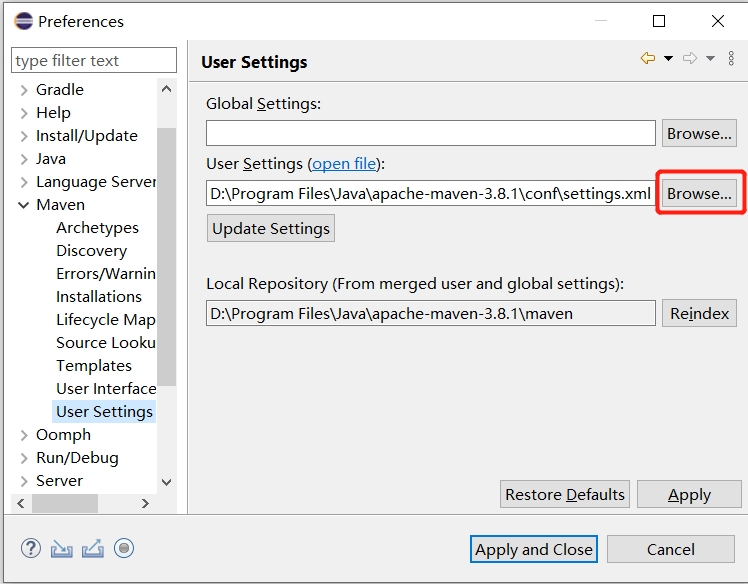Click Restore Defaults button

point(565,494)
